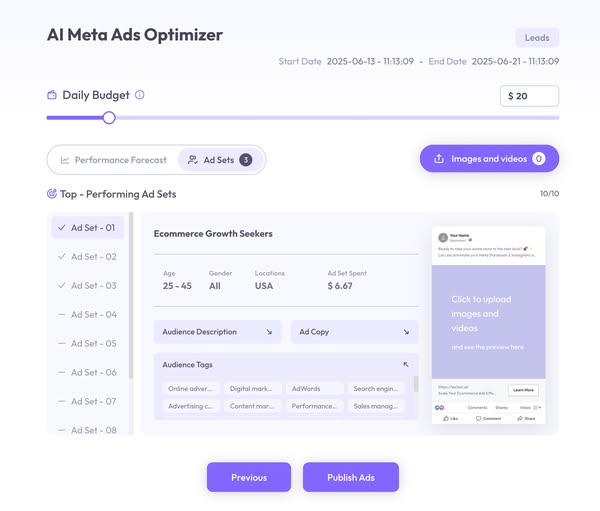Click the profile avatar in ad preview
Image resolution: width=600 pixels, height=511 pixels.
[x=442, y=238]
